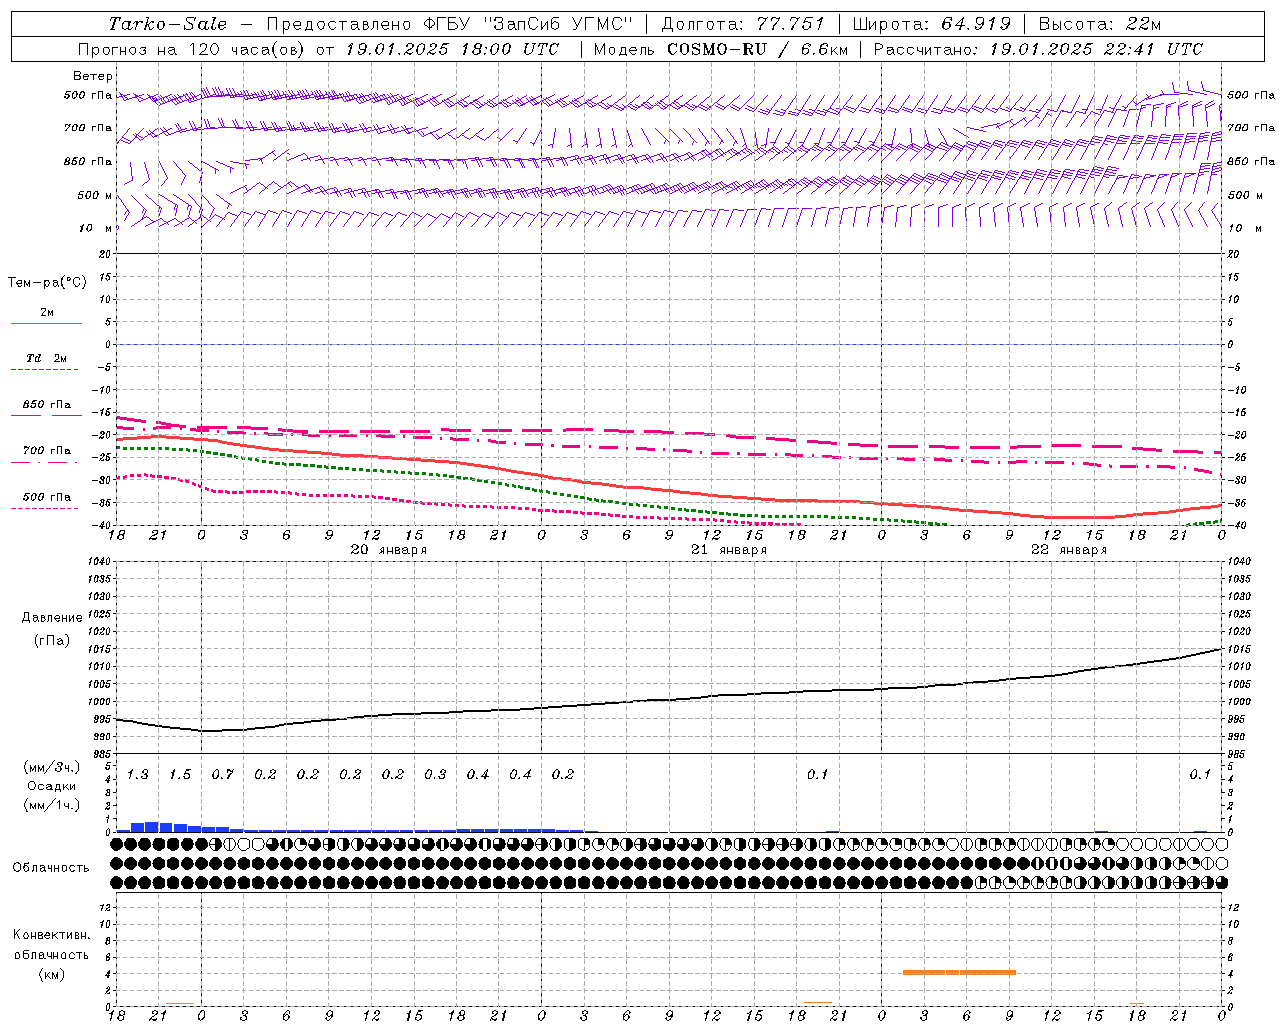Select the (мм/3ч.) units label

tap(51, 767)
